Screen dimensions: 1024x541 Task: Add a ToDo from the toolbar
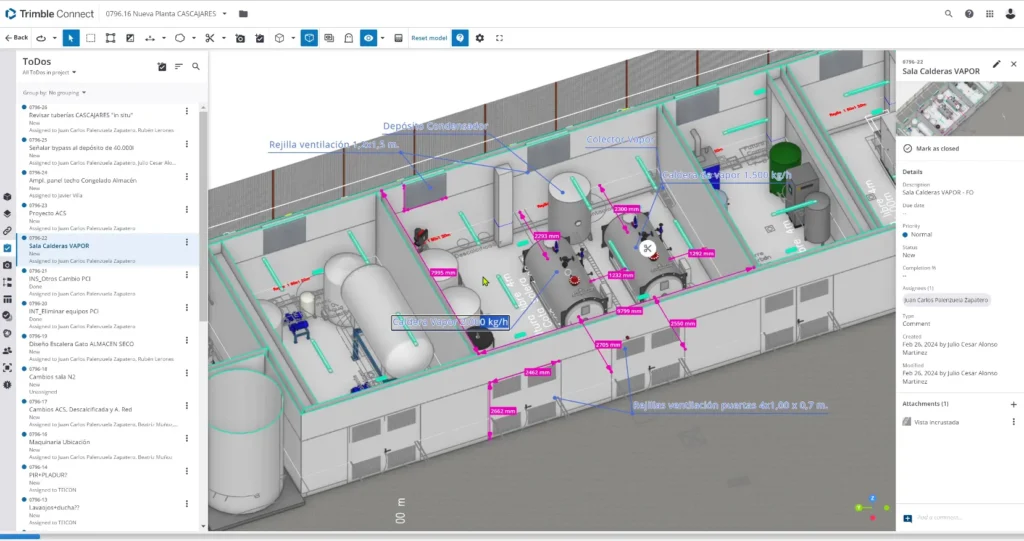259,38
